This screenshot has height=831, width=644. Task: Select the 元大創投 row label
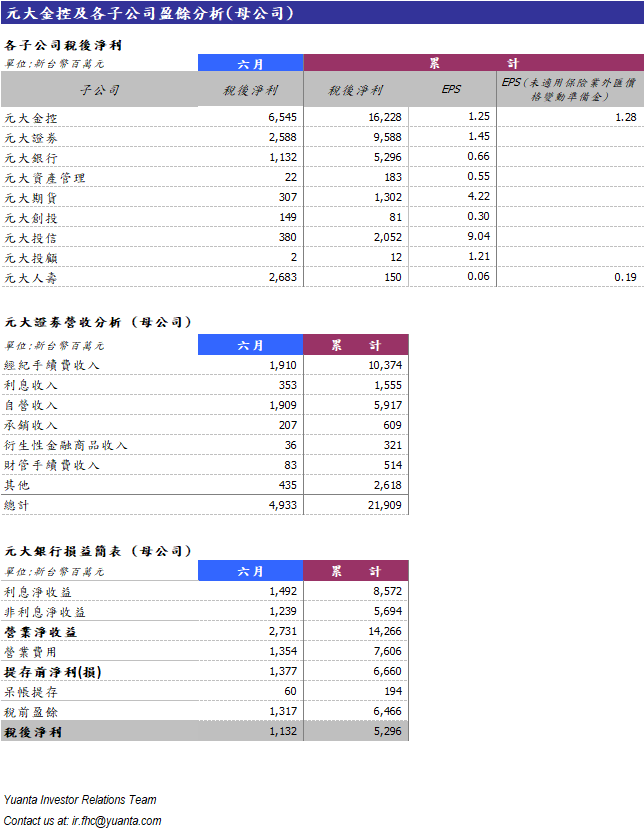click(x=31, y=218)
